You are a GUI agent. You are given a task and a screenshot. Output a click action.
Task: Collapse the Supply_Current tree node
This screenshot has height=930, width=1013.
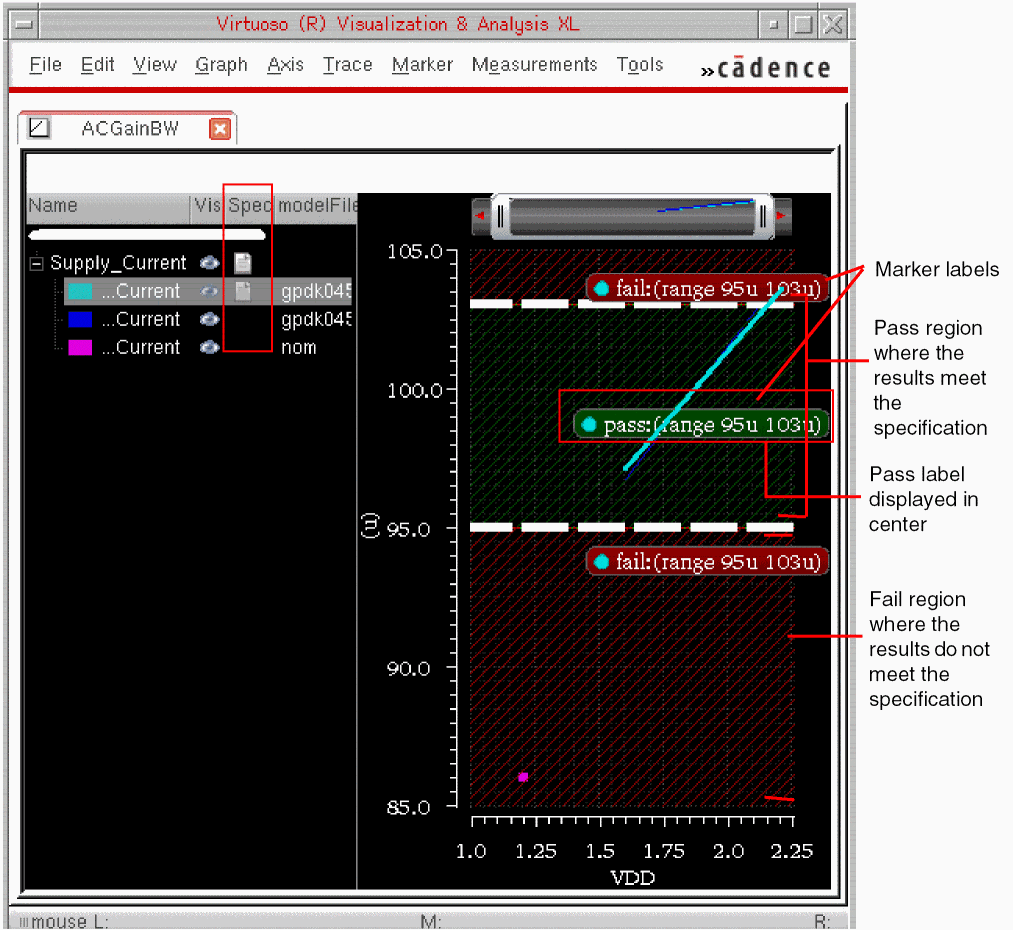pos(37,263)
